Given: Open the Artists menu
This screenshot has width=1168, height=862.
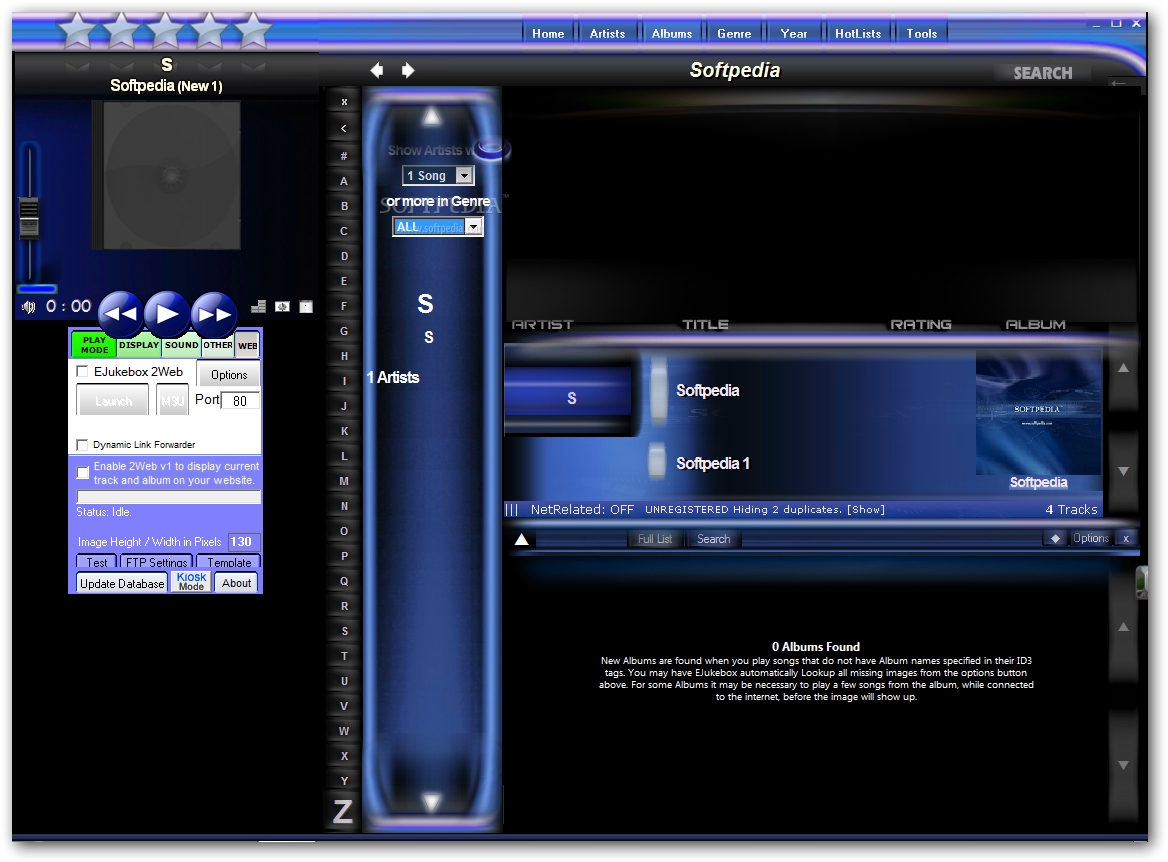Looking at the screenshot, I should point(607,34).
